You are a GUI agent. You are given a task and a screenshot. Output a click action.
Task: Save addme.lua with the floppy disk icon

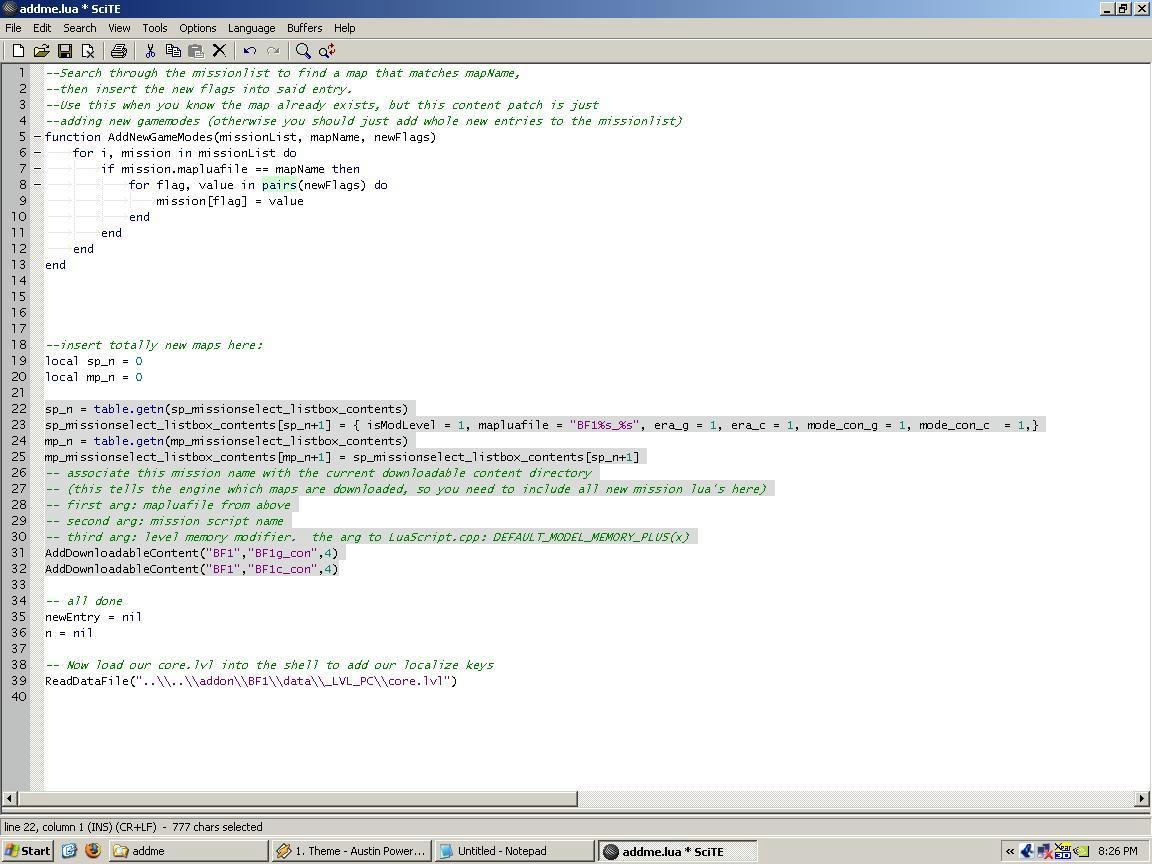pos(65,51)
